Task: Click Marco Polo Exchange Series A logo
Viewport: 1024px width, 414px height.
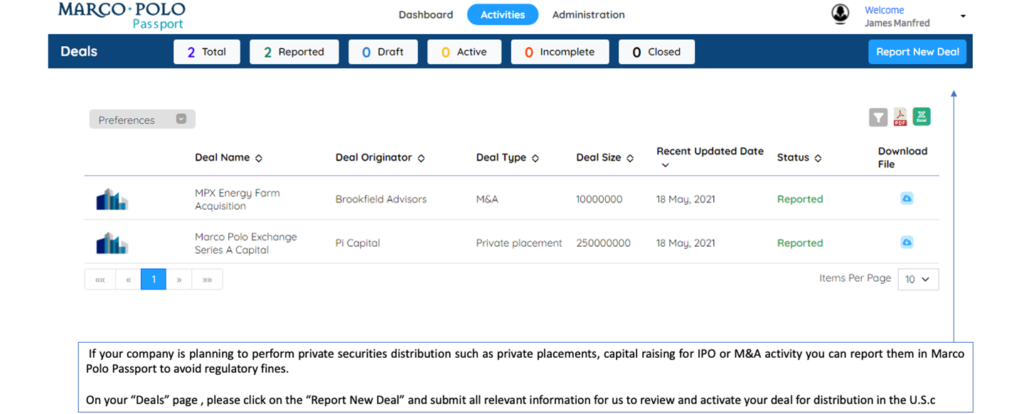Action: tap(111, 243)
